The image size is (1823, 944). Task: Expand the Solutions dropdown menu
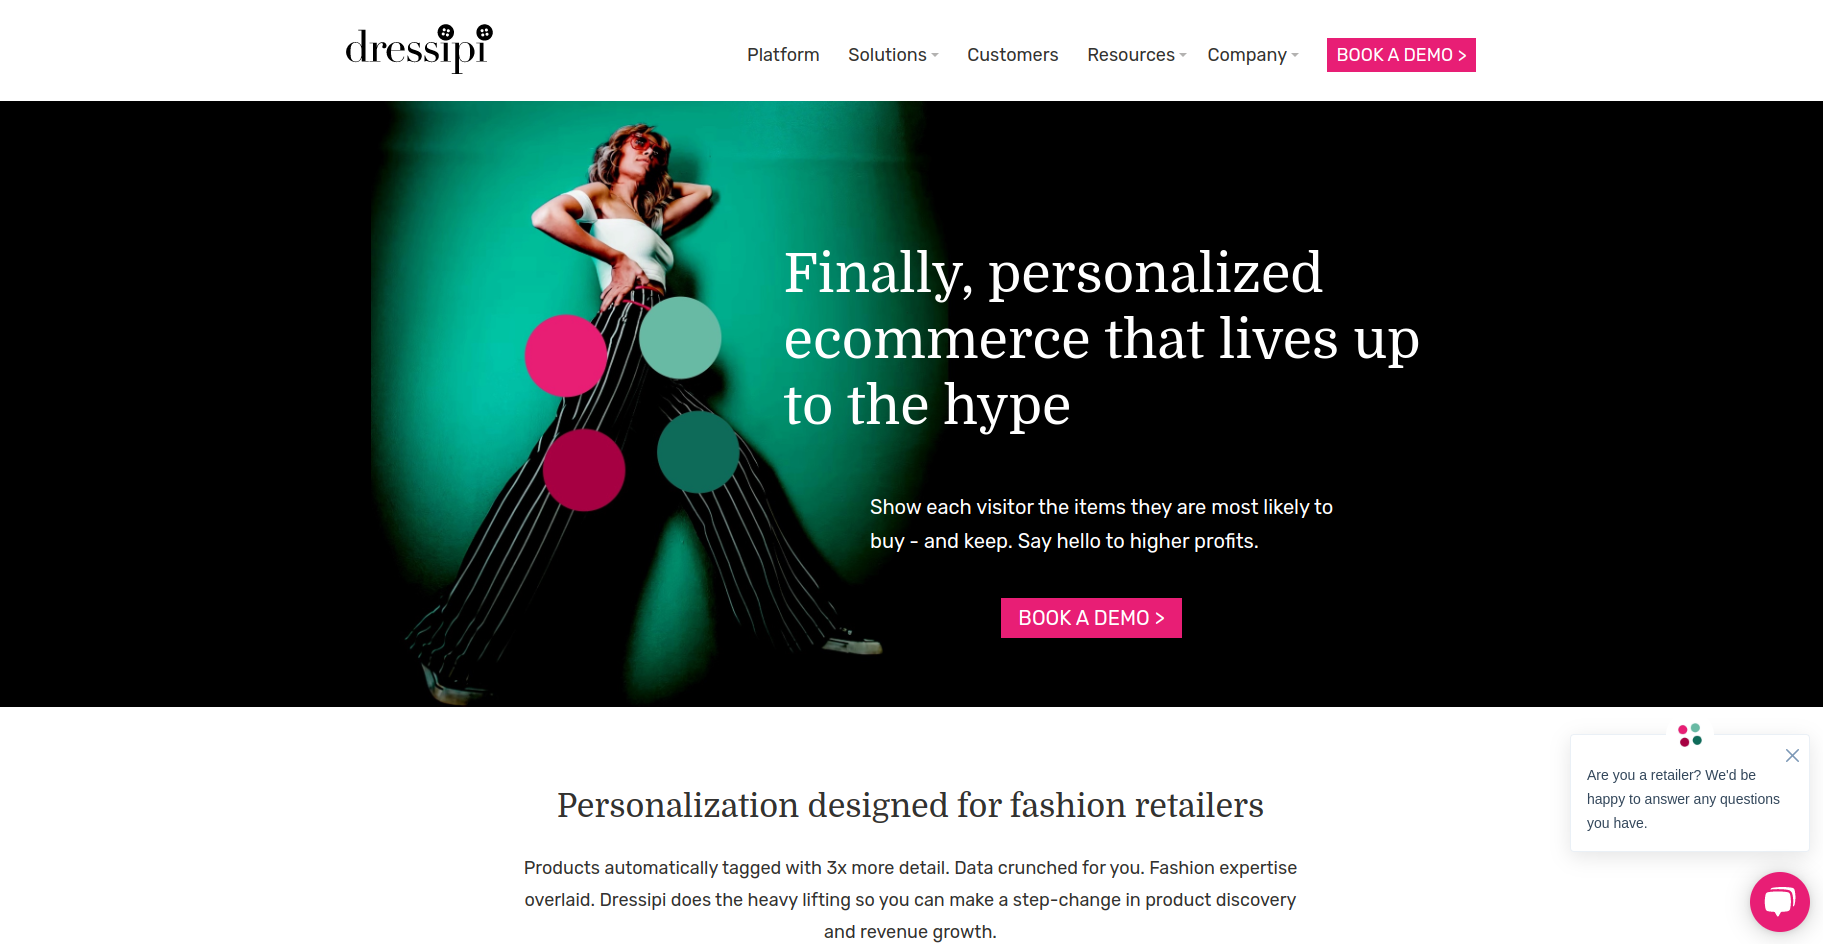point(893,55)
